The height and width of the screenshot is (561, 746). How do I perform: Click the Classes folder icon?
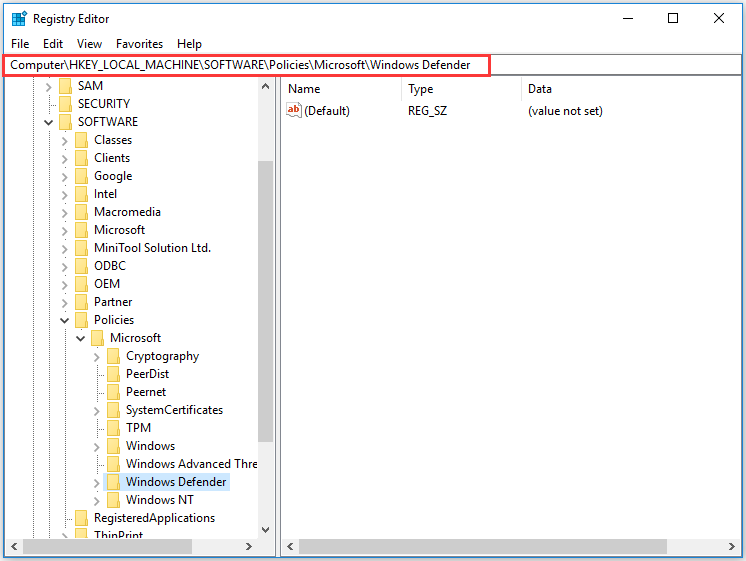tap(81, 140)
